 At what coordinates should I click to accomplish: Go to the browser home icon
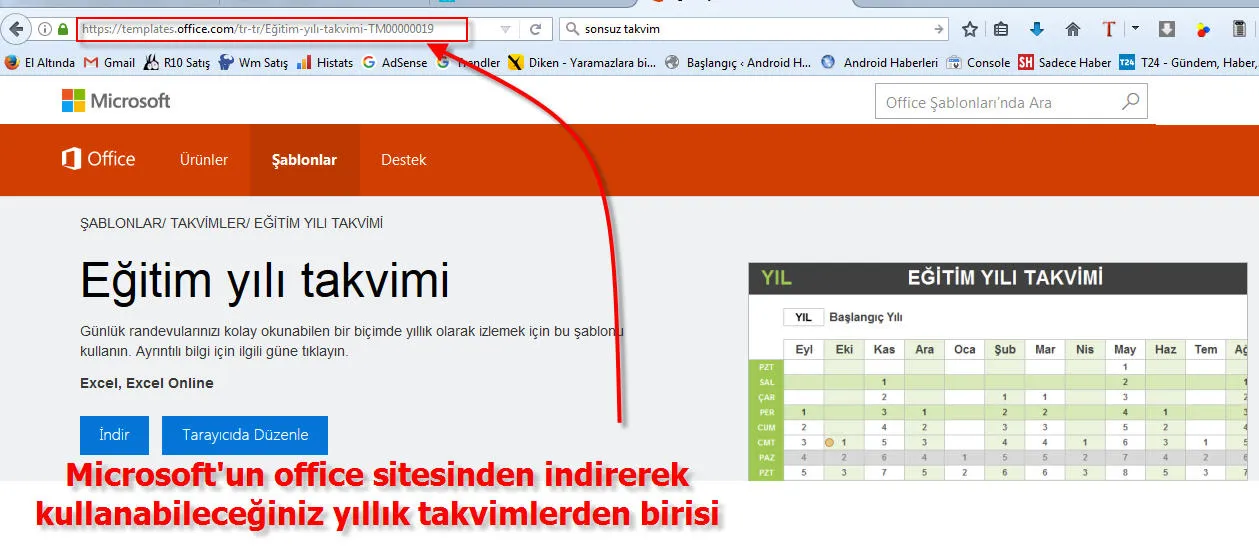[1073, 30]
